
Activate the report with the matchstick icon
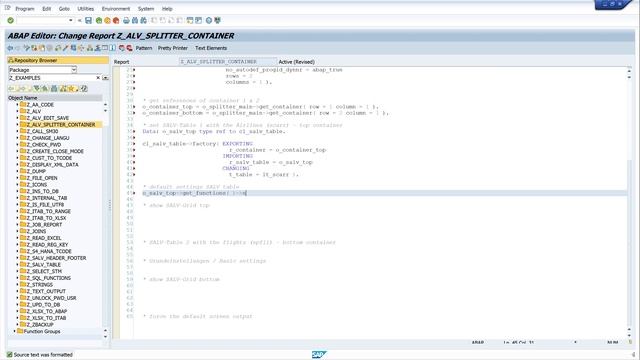pos(65,48)
